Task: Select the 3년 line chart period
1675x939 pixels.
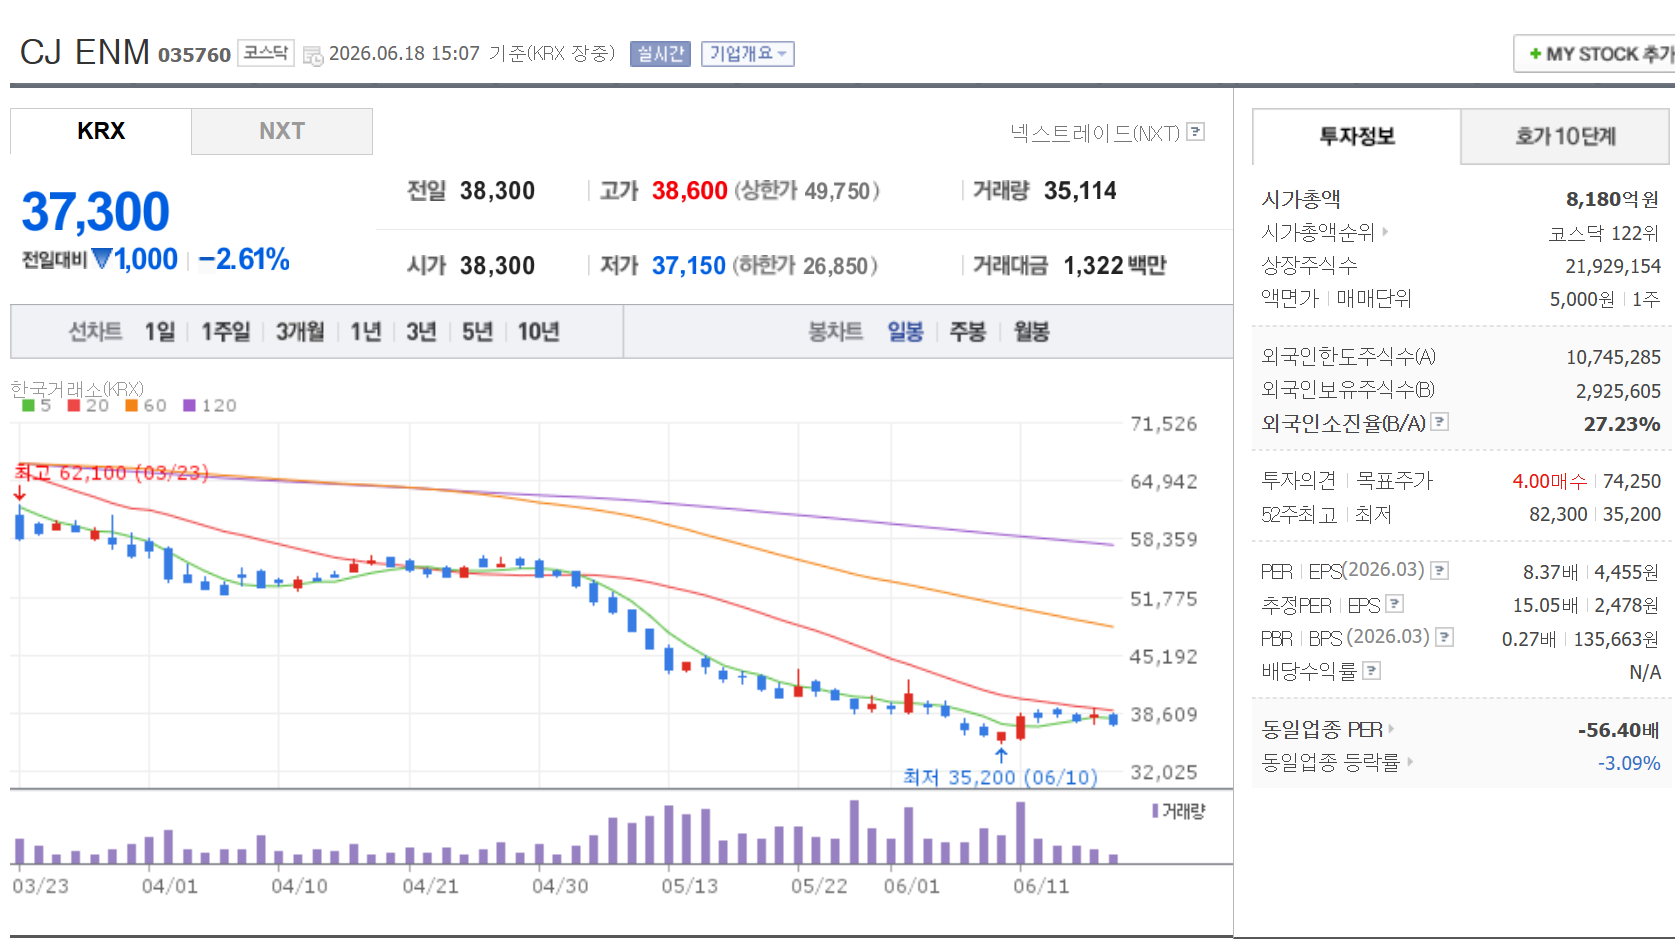Action: (x=421, y=332)
